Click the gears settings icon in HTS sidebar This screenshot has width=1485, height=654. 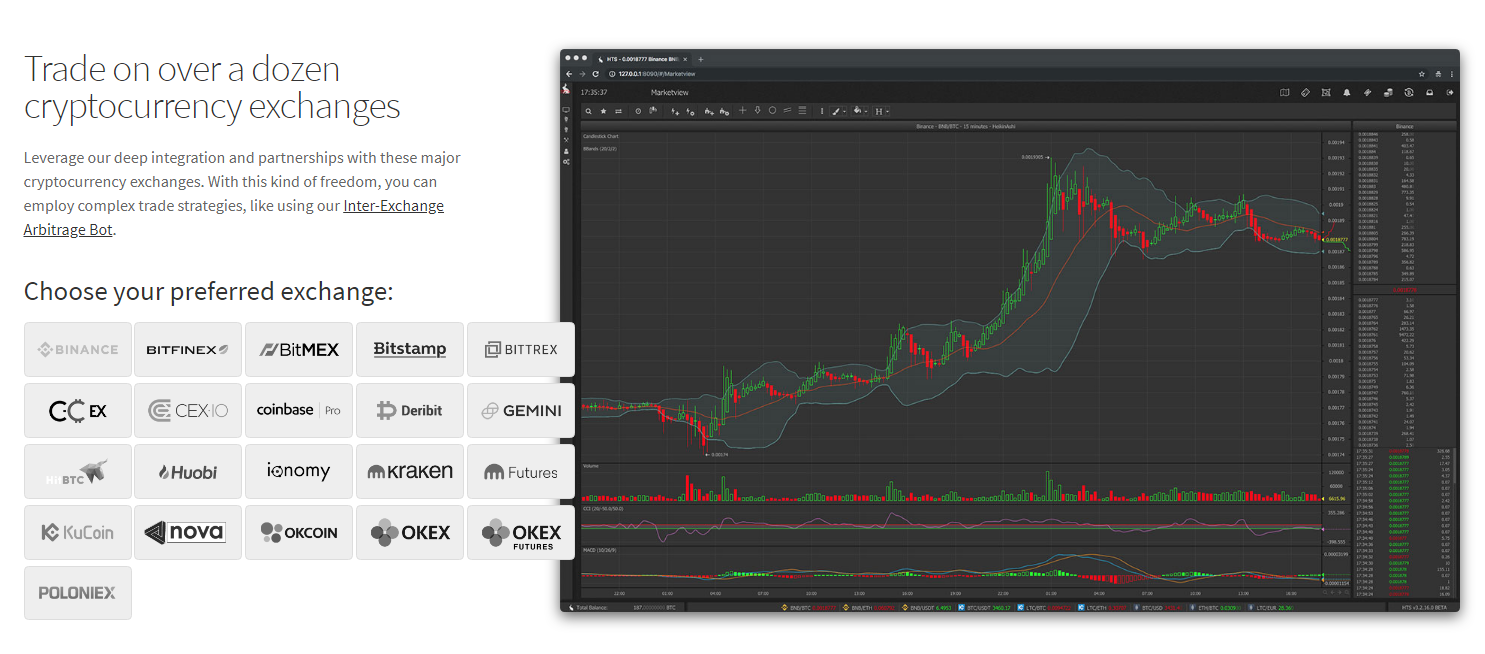coord(566,162)
